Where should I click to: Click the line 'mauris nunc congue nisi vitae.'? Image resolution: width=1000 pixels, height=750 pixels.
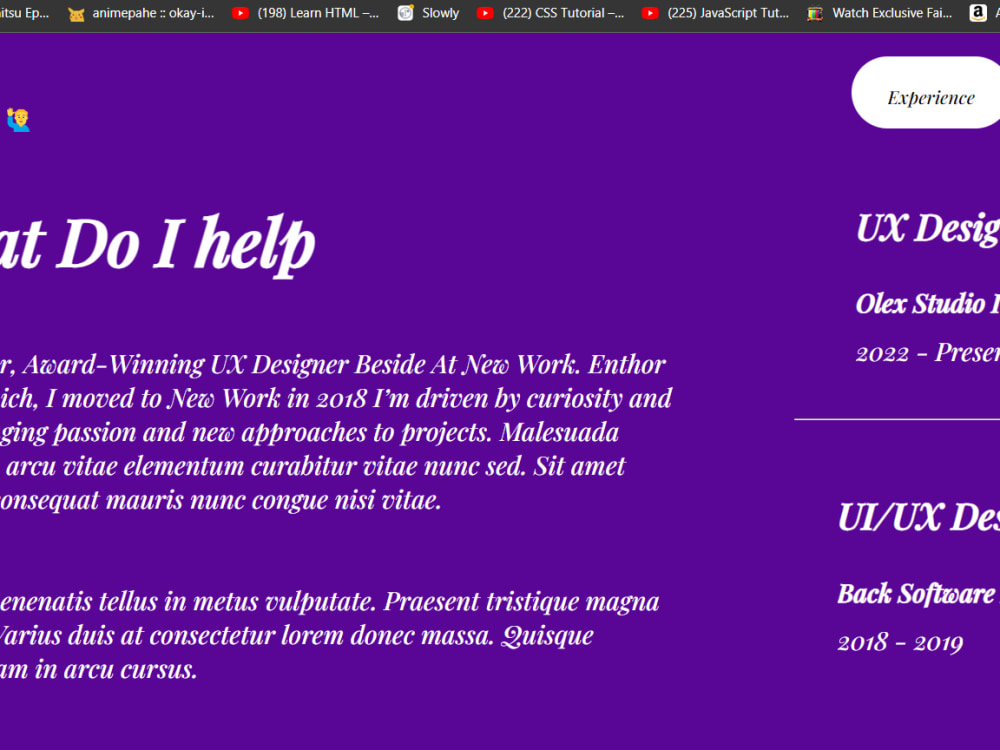(x=221, y=501)
